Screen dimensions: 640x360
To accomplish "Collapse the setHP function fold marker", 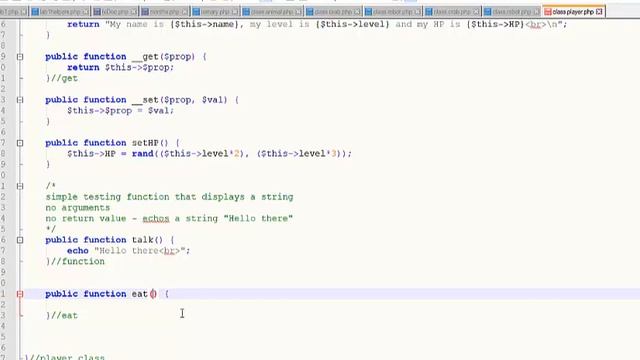I will 20,143.
